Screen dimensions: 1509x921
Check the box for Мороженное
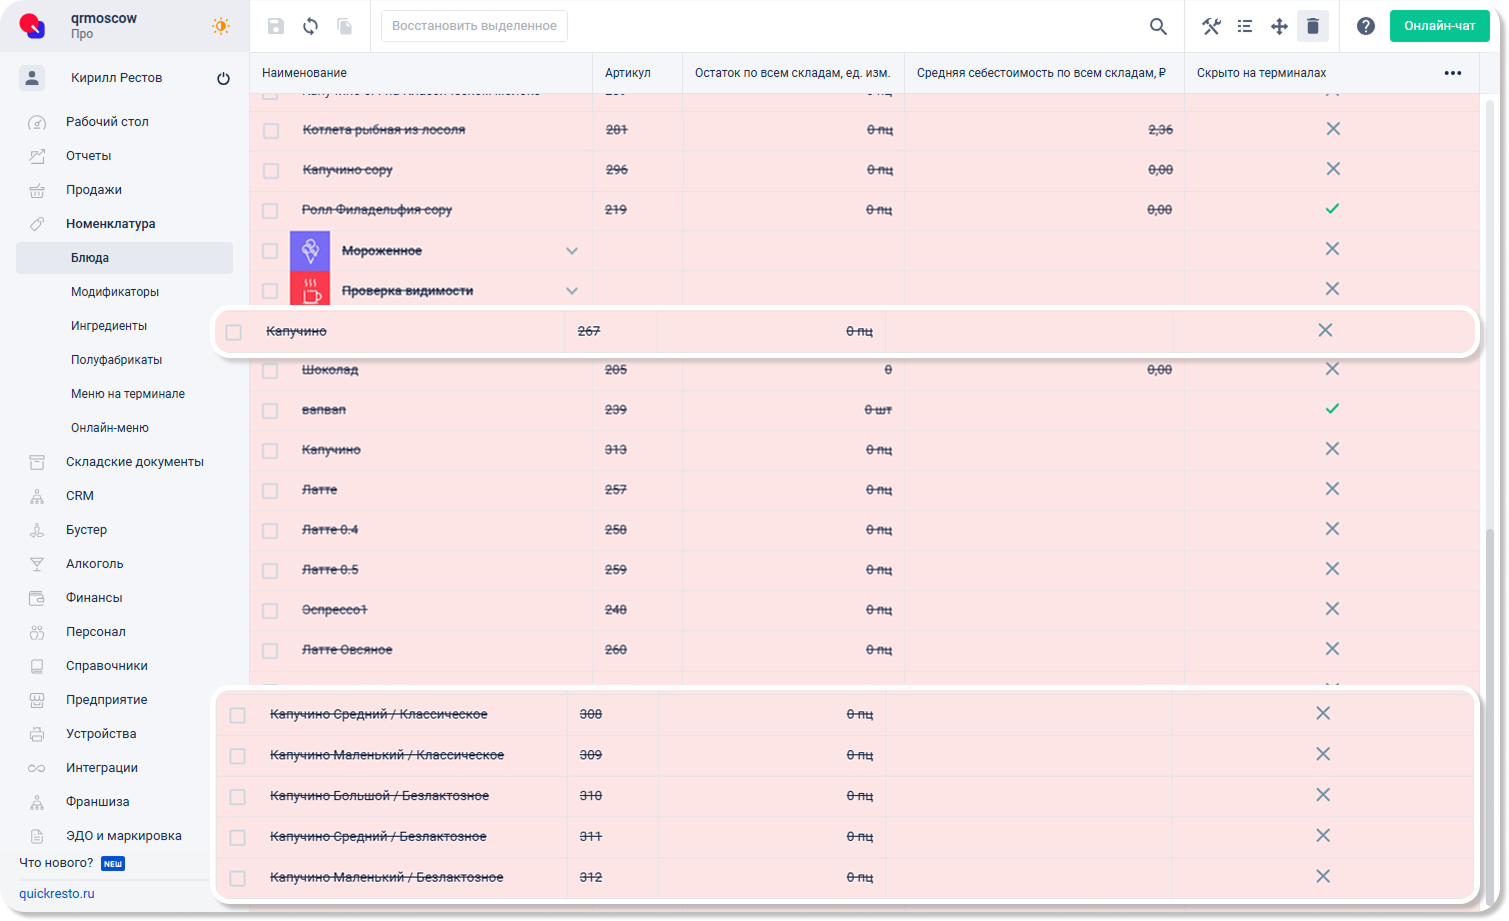(270, 251)
